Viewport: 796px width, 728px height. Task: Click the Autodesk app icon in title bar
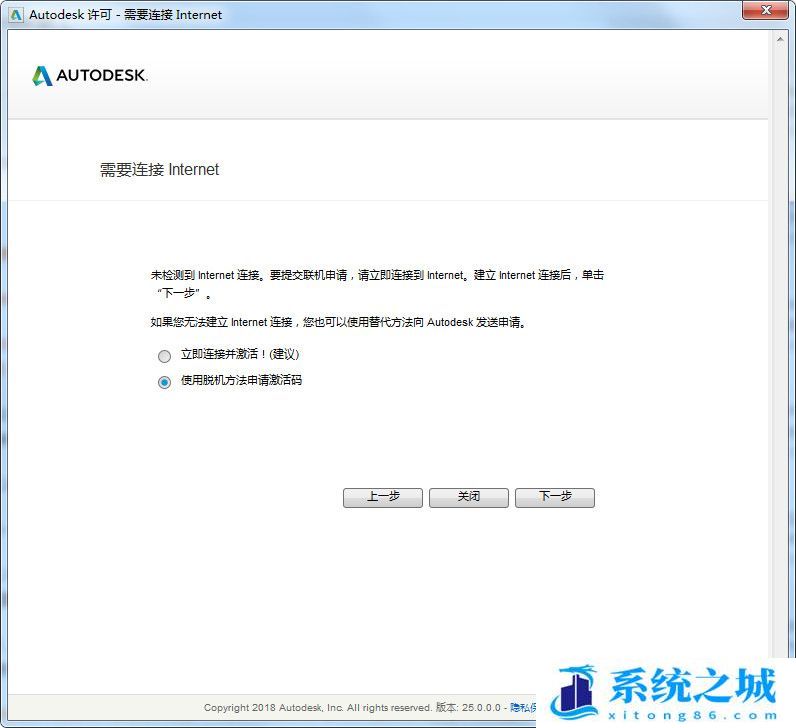pyautogui.click(x=15, y=15)
